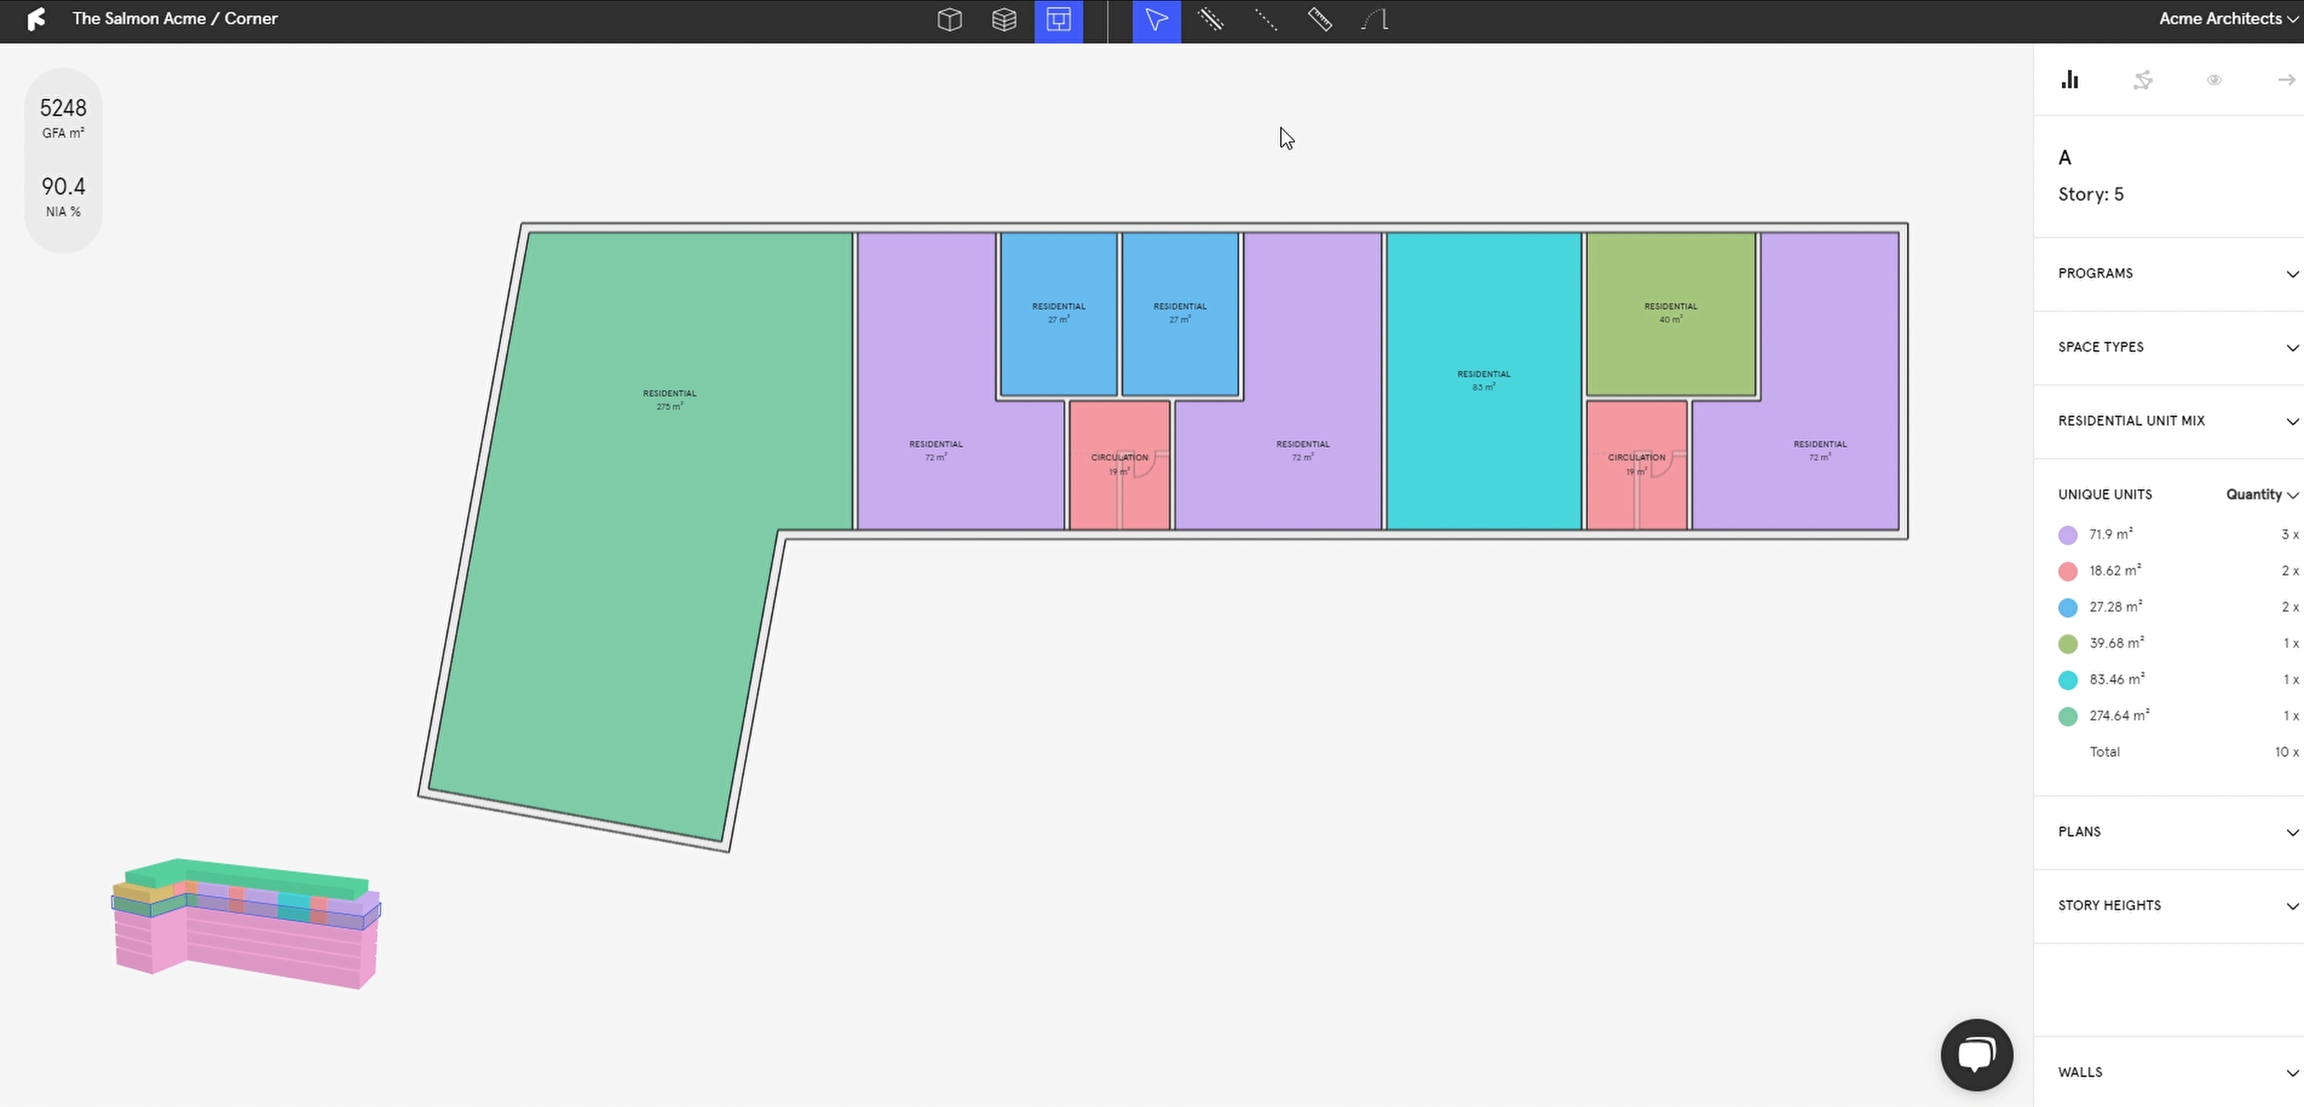Screen dimensions: 2304x1107
Task: Open the Quantity sort dropdown
Action: click(2261, 494)
